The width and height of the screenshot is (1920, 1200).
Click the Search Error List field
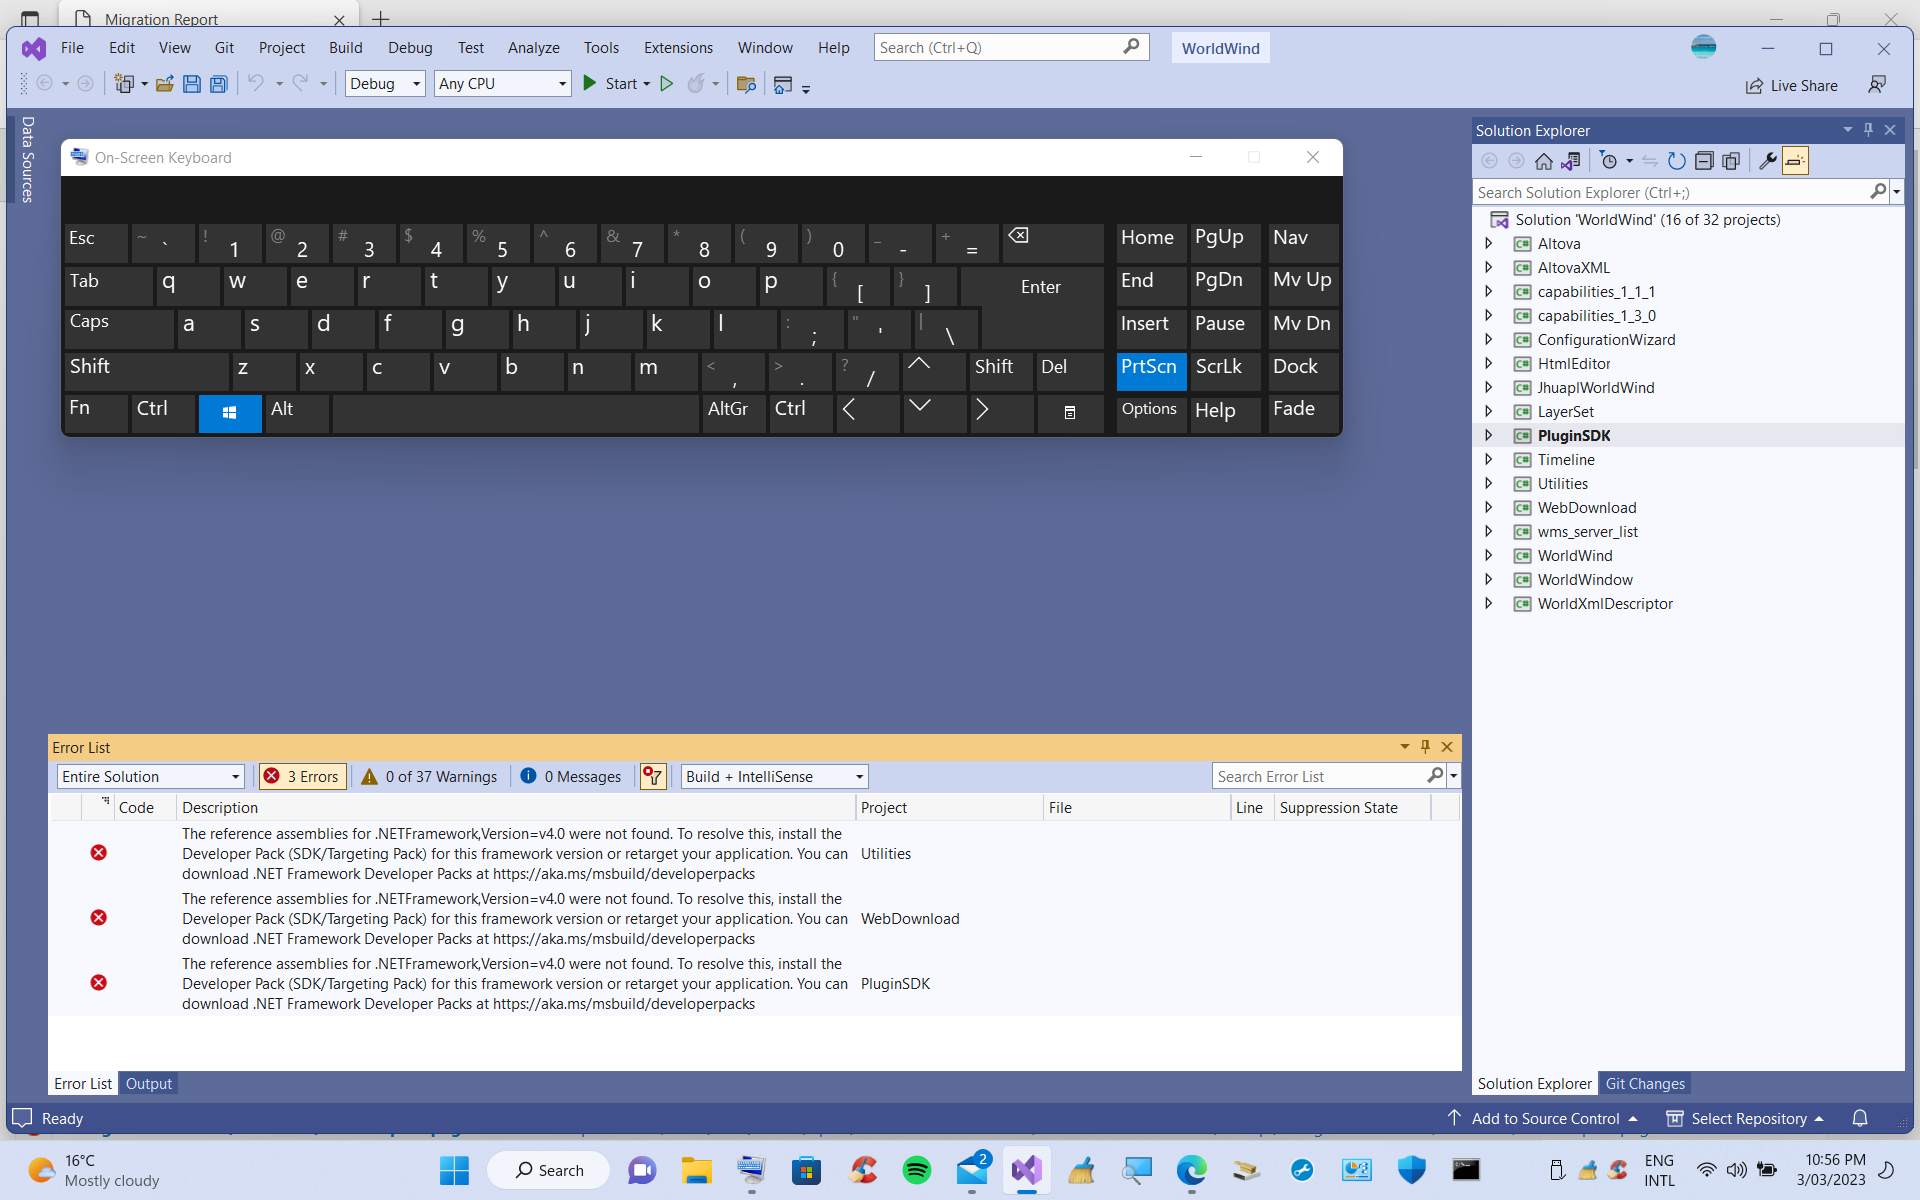point(1319,776)
